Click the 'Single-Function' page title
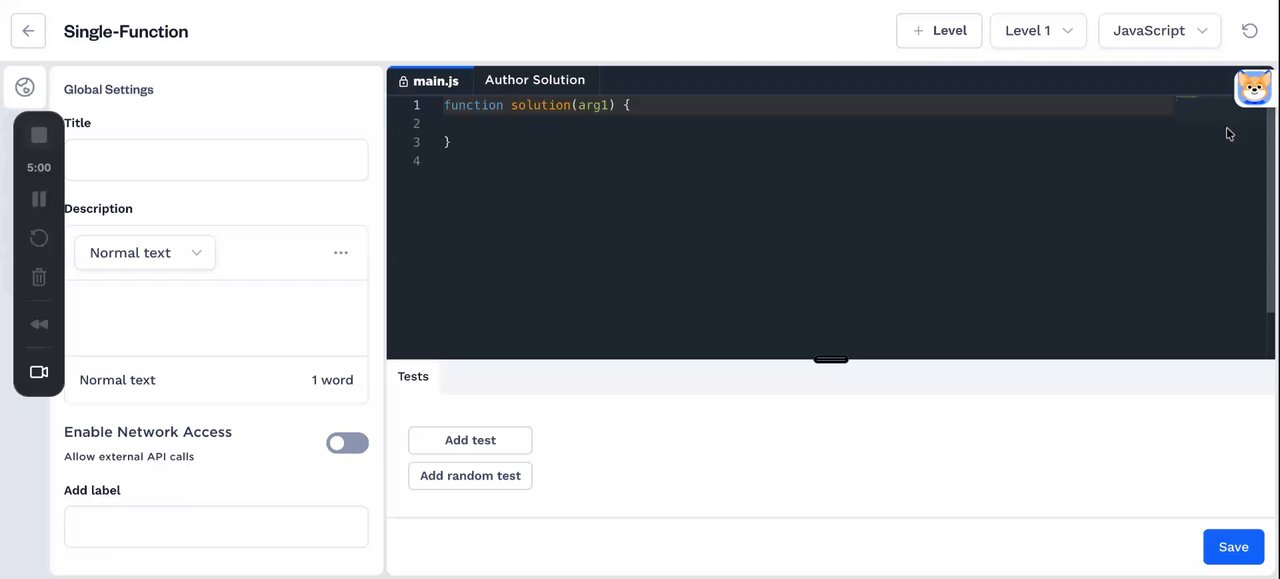1280x579 pixels. (x=126, y=31)
